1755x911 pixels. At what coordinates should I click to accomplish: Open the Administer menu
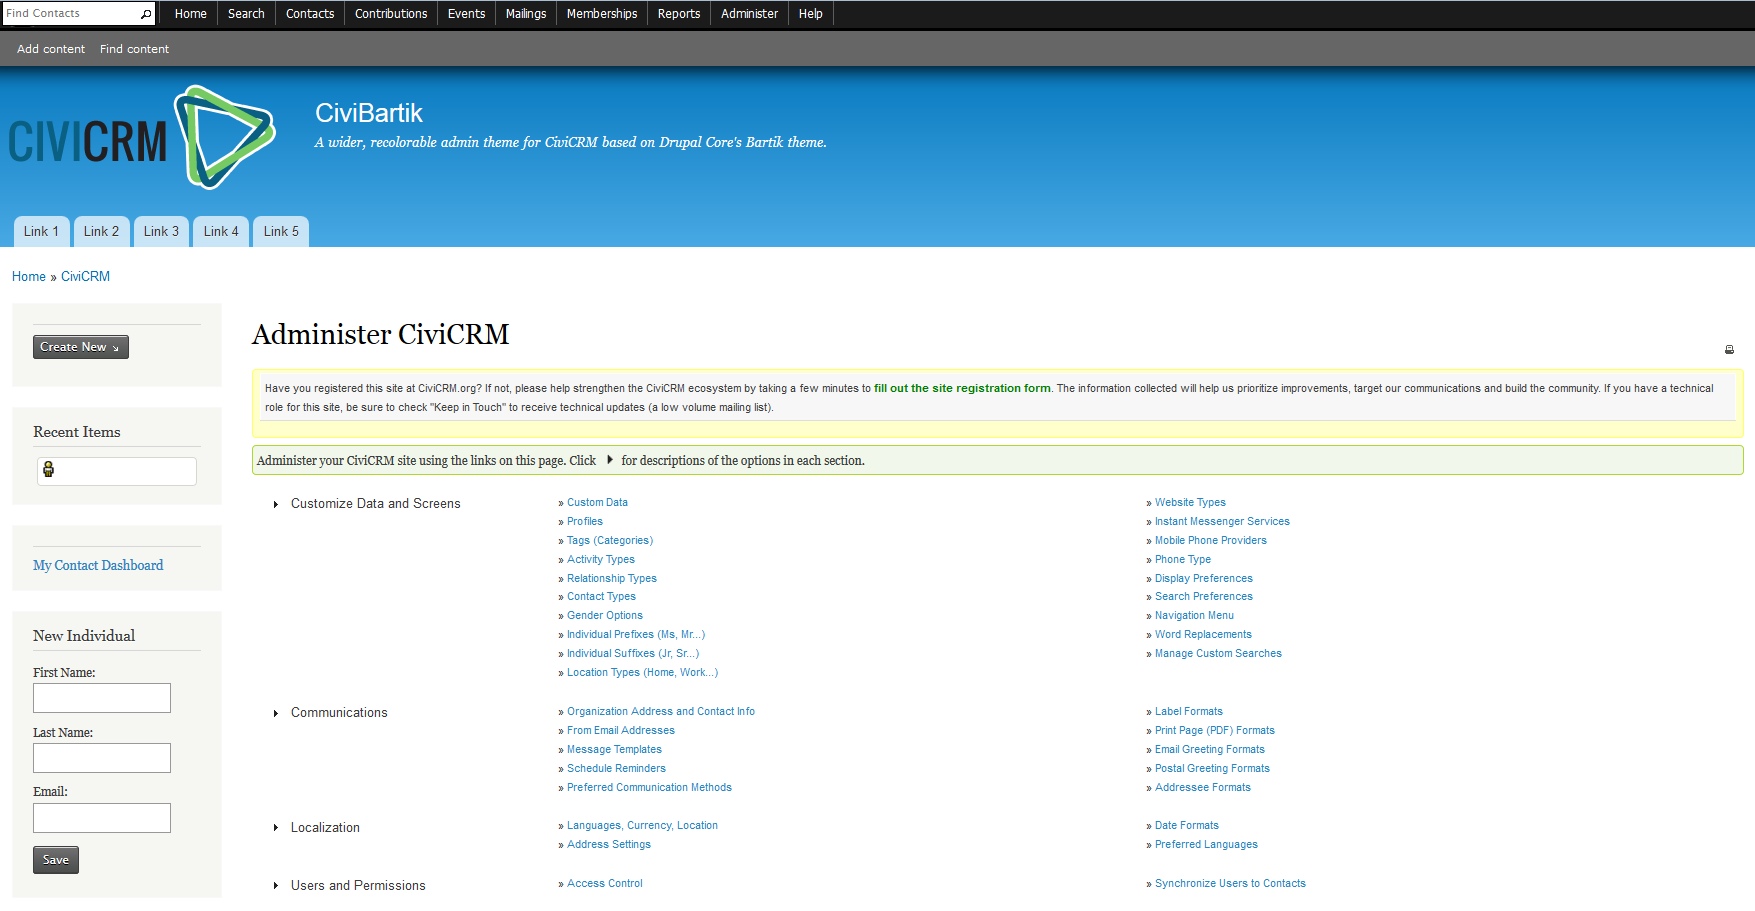point(749,14)
